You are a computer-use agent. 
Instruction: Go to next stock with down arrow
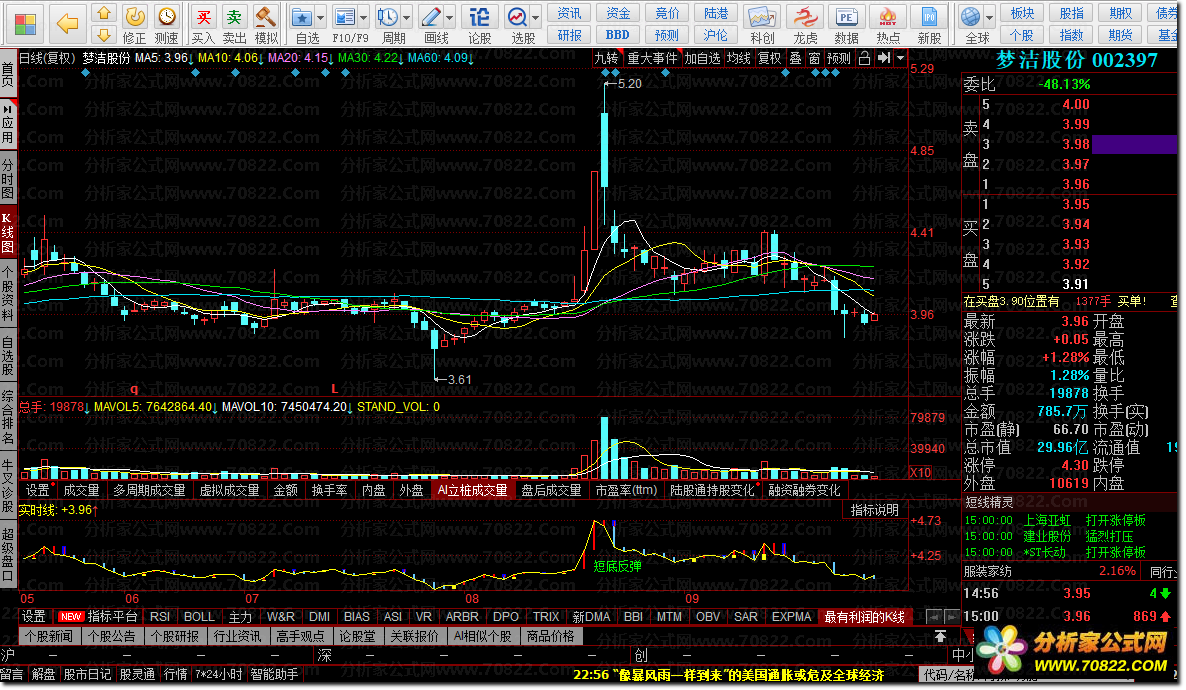[104, 35]
